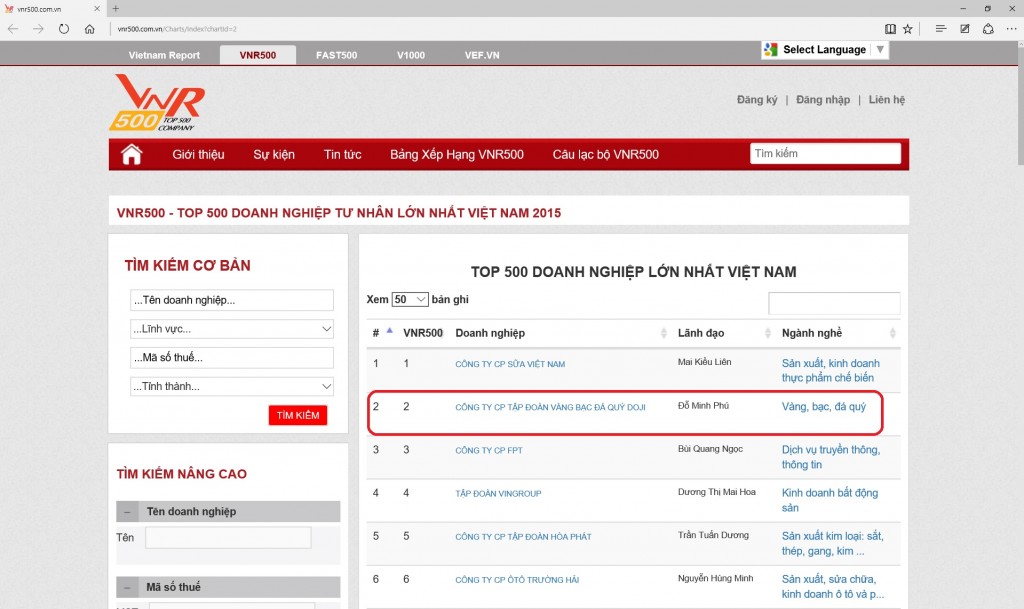Click the VNR500 Top 500 Company logo
The height and width of the screenshot is (609, 1024).
(157, 102)
